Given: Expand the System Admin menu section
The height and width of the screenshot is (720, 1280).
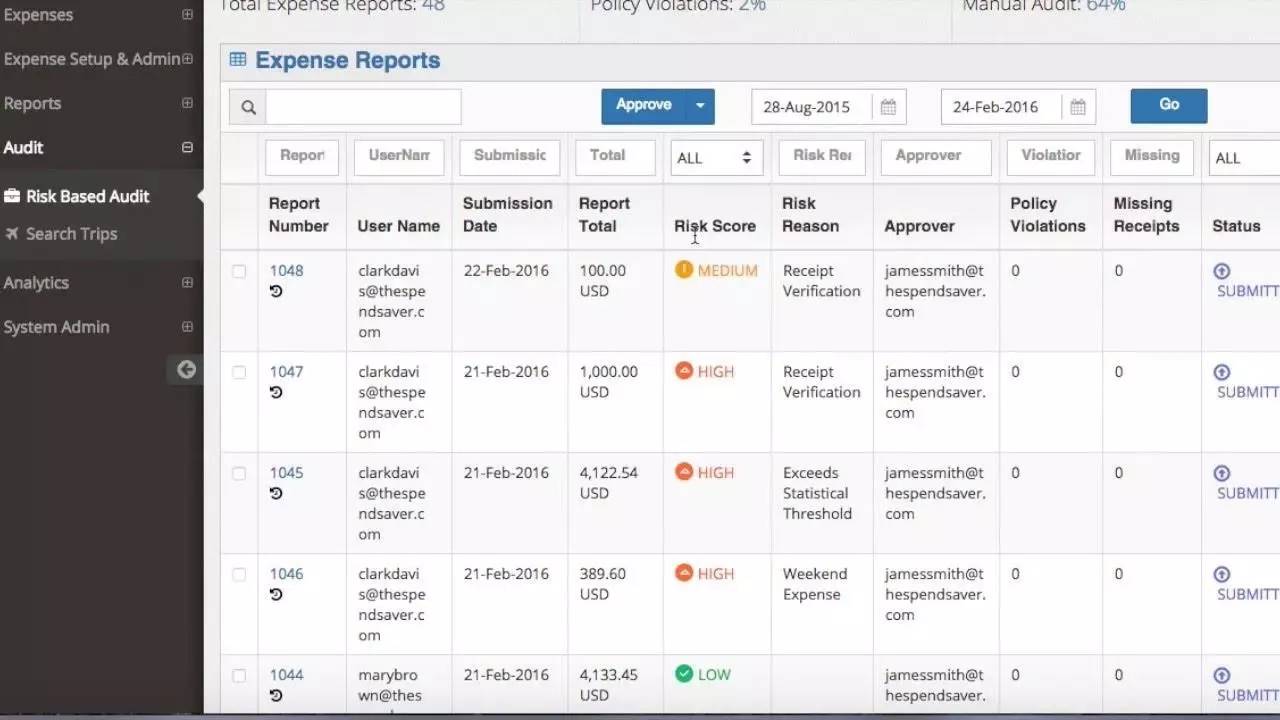Looking at the screenshot, I should [187, 327].
